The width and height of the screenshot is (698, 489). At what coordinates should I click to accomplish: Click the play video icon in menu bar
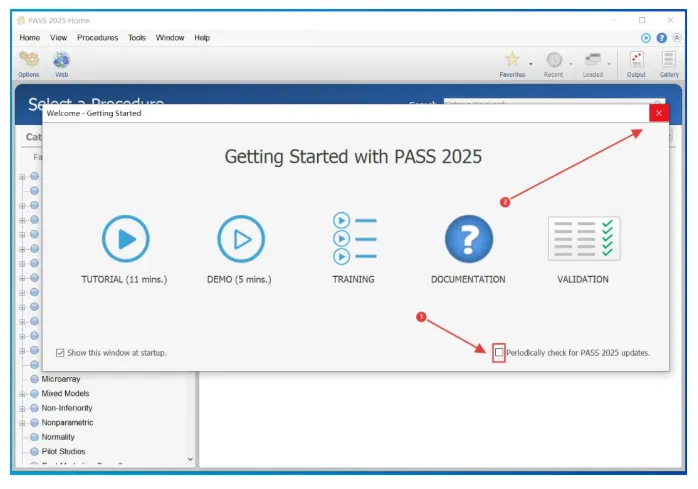point(646,38)
